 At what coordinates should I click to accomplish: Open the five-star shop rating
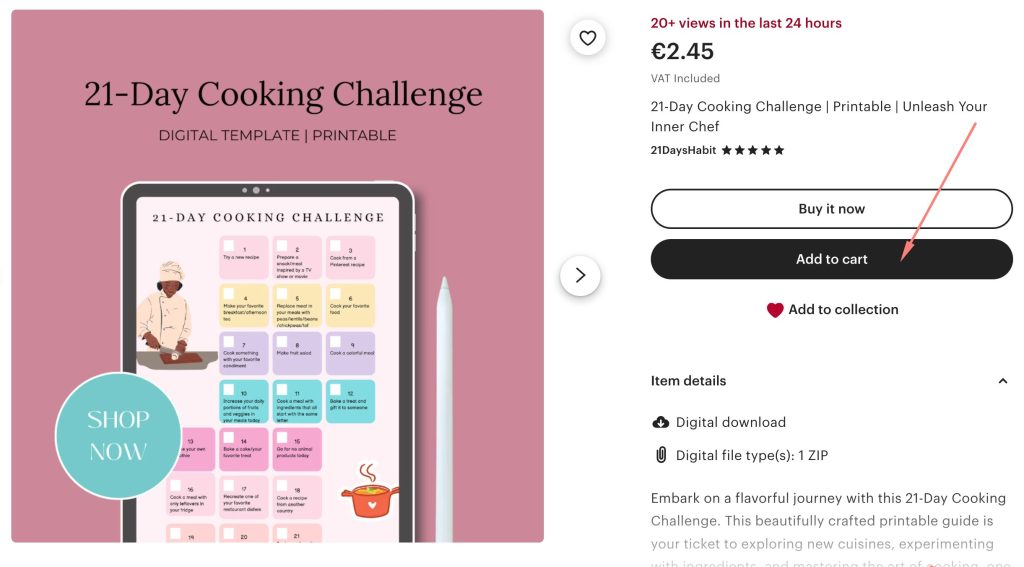point(753,150)
